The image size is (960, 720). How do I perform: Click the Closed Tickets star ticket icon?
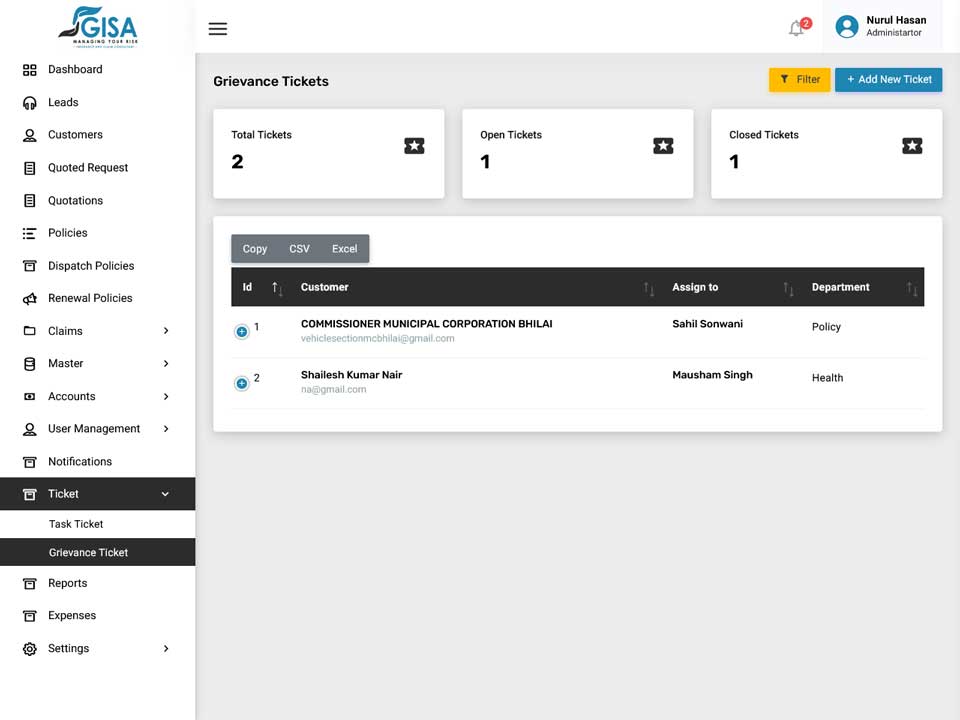coord(912,146)
